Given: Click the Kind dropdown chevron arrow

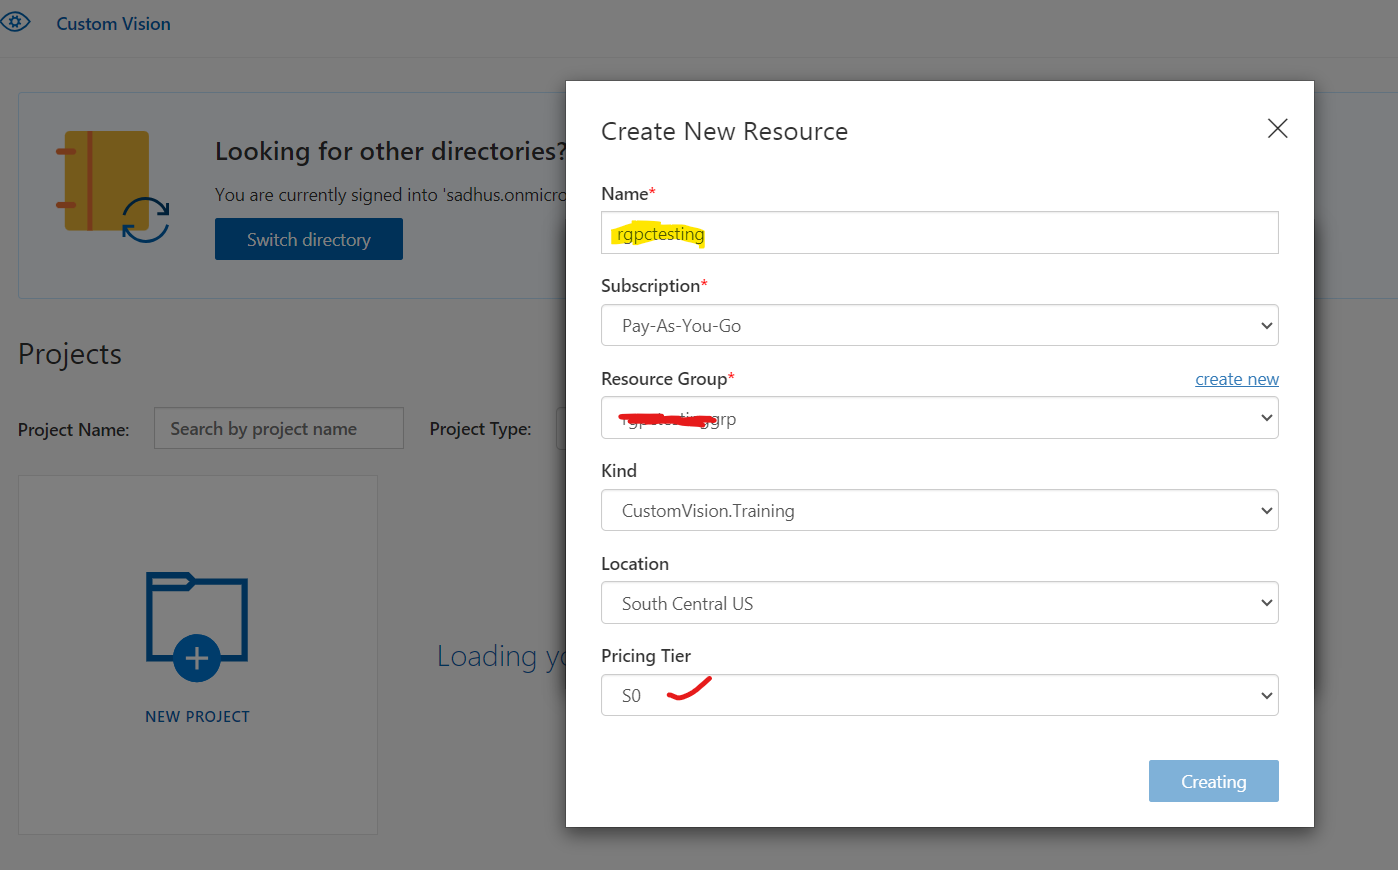Looking at the screenshot, I should (1266, 511).
